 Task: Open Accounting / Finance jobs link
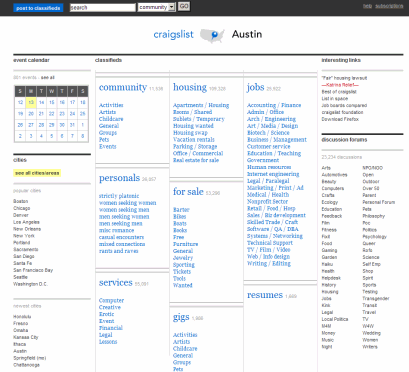(x=274, y=105)
